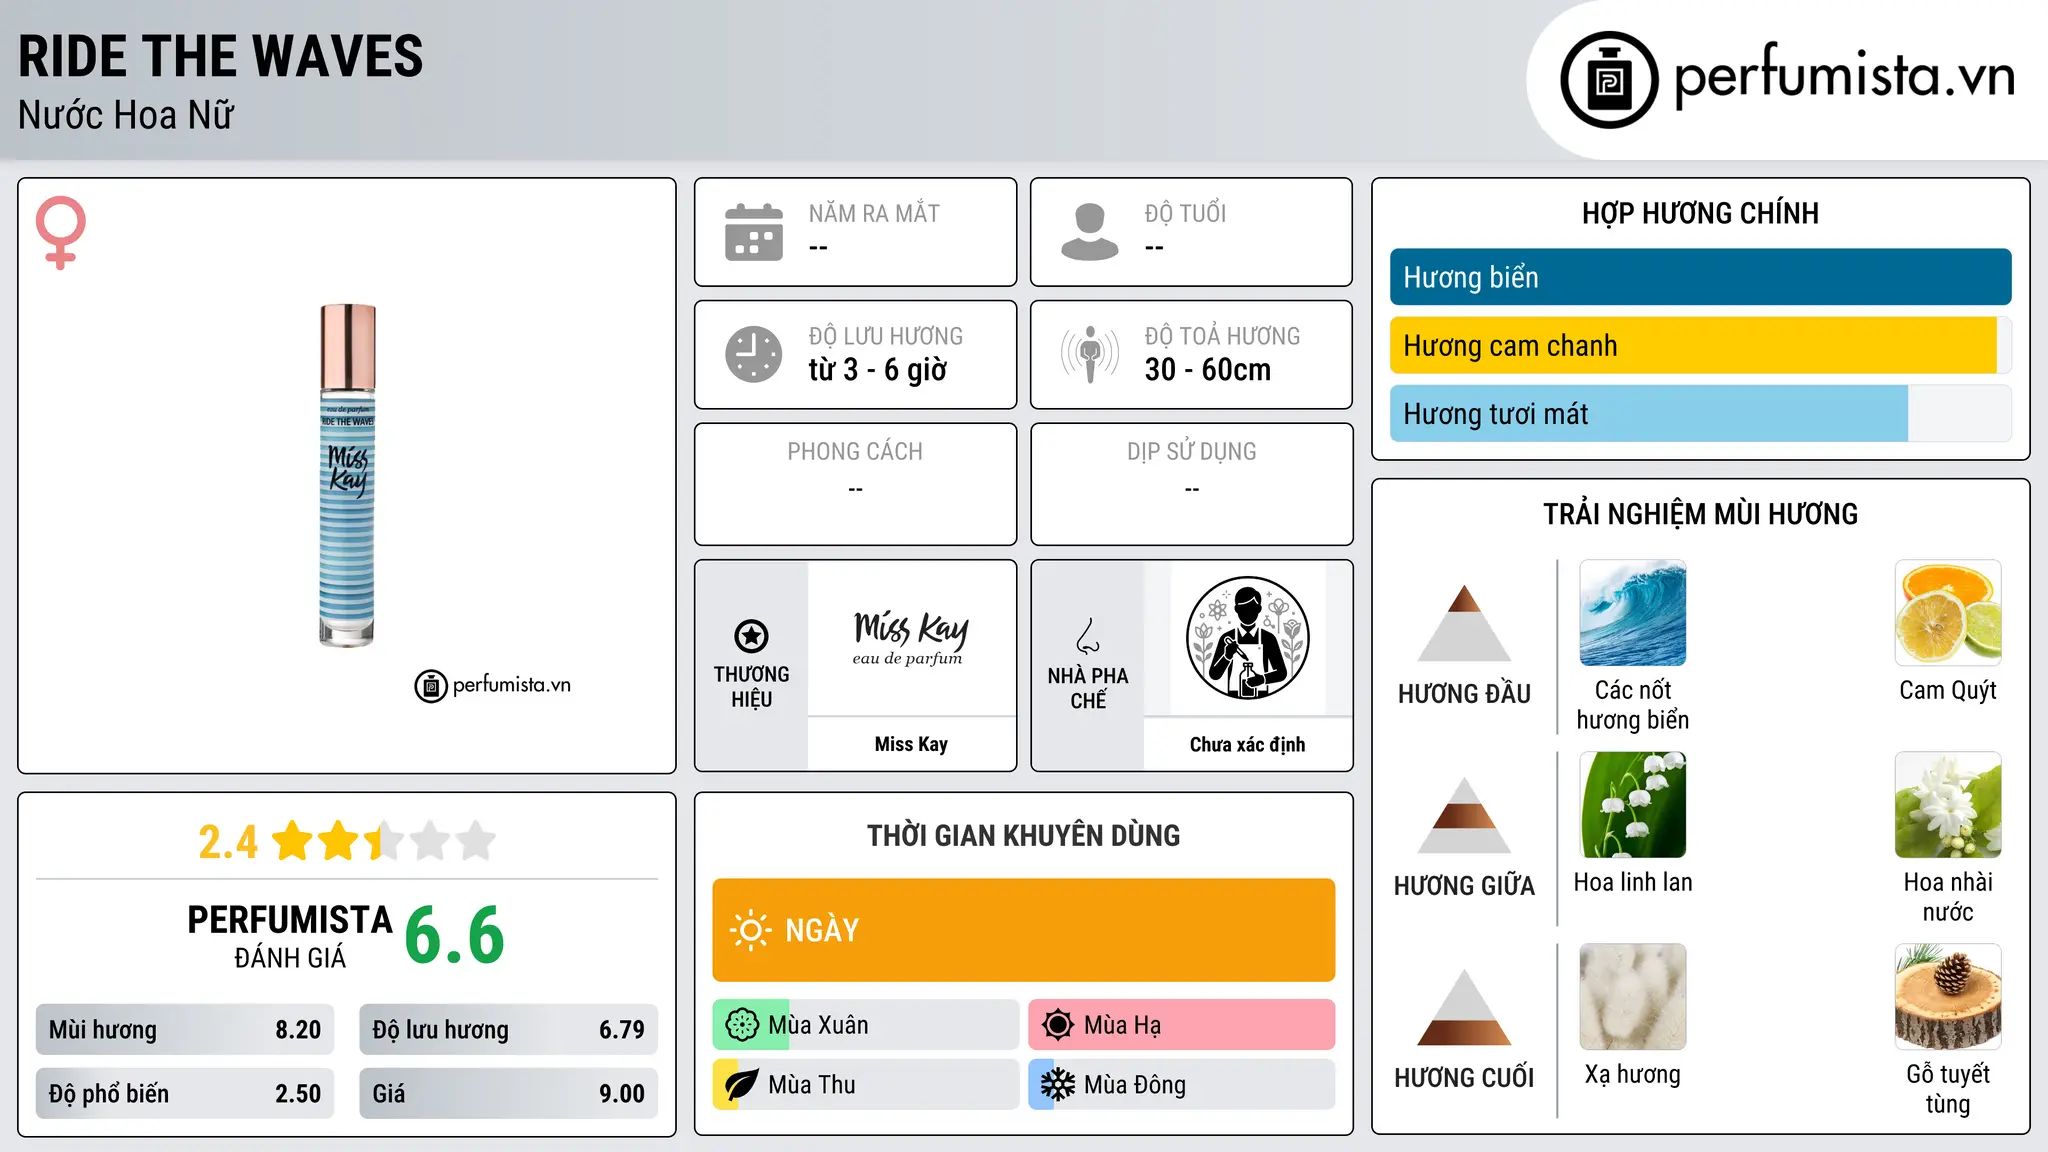Open the ocean wave note image
This screenshot has width=2048, height=1152.
point(1633,613)
